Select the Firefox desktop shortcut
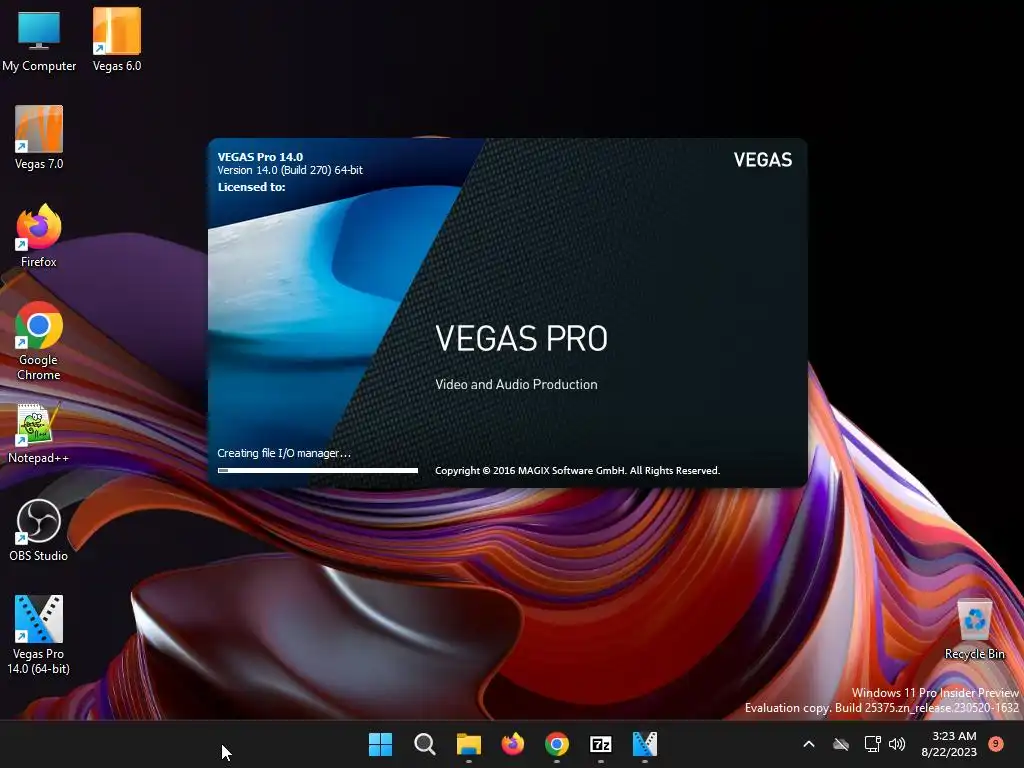This screenshot has width=1024, height=768. [x=39, y=236]
